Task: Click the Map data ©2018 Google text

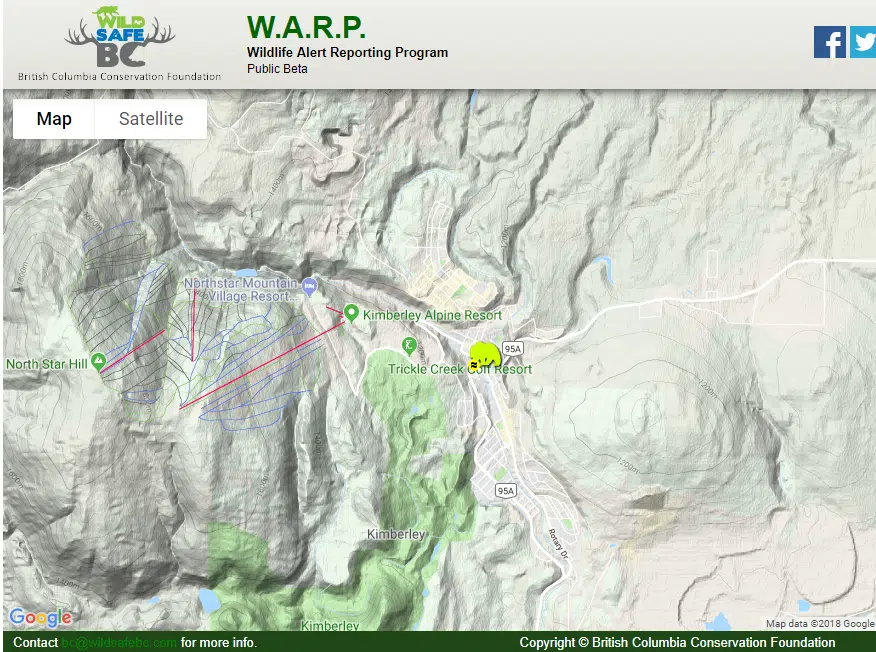Action: click(x=820, y=624)
